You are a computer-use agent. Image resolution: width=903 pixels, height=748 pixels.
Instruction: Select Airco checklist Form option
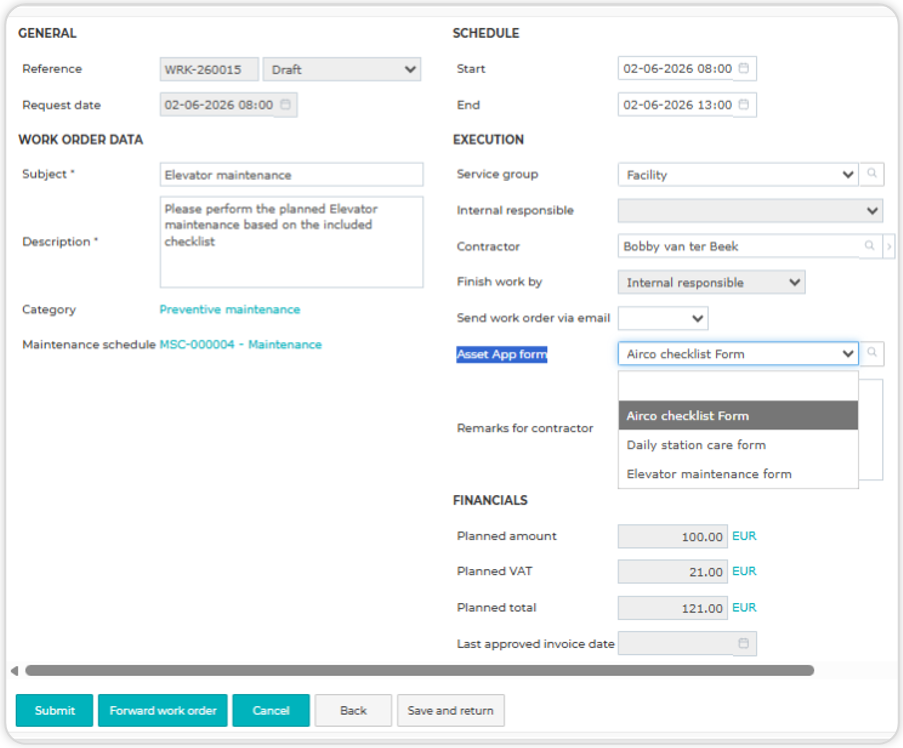738,415
